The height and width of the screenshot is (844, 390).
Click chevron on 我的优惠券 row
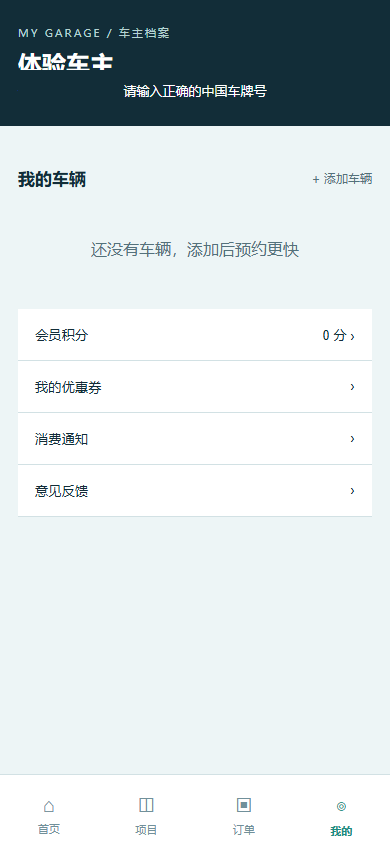tap(352, 386)
